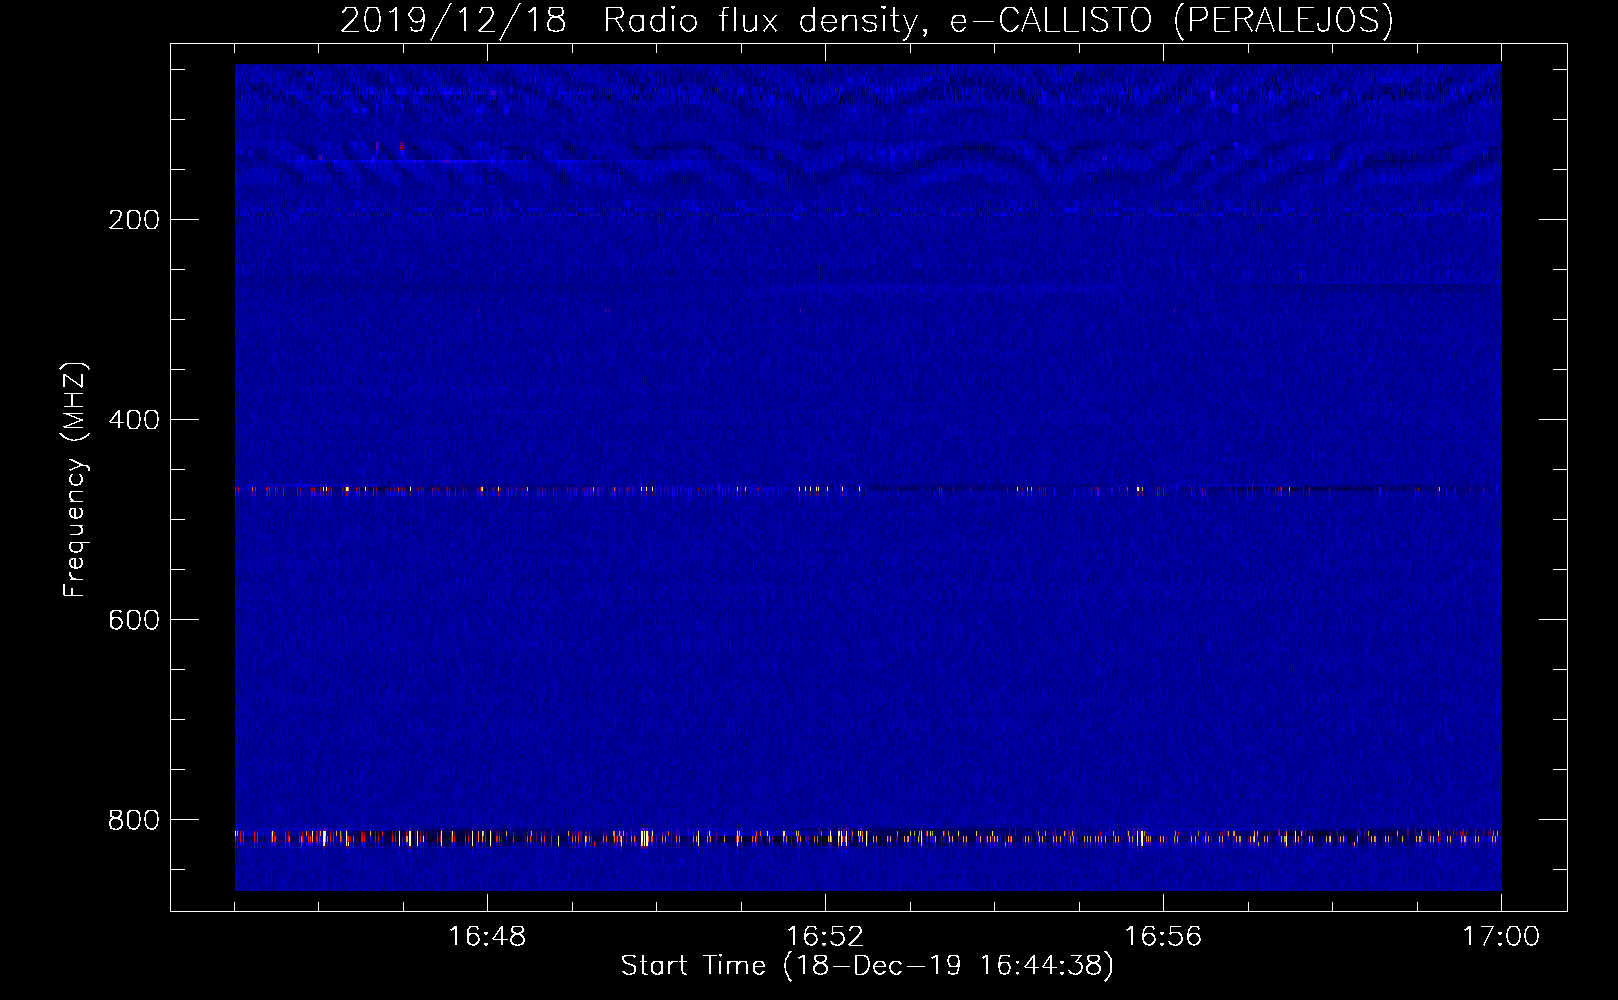Screen dimensions: 1618x1000
Task: Select the 200 frequency tick label
Action: 134,220
